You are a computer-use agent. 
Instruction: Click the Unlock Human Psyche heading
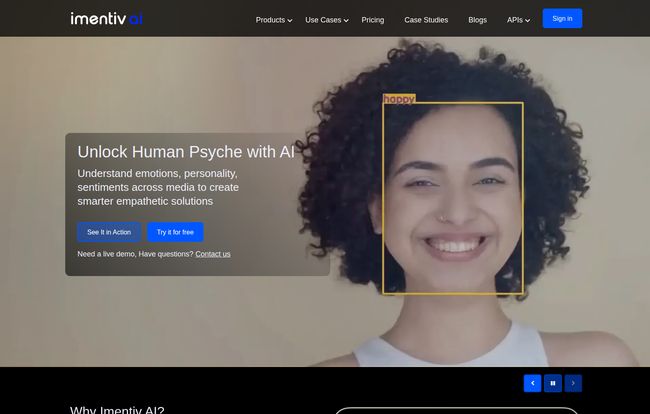tap(186, 152)
